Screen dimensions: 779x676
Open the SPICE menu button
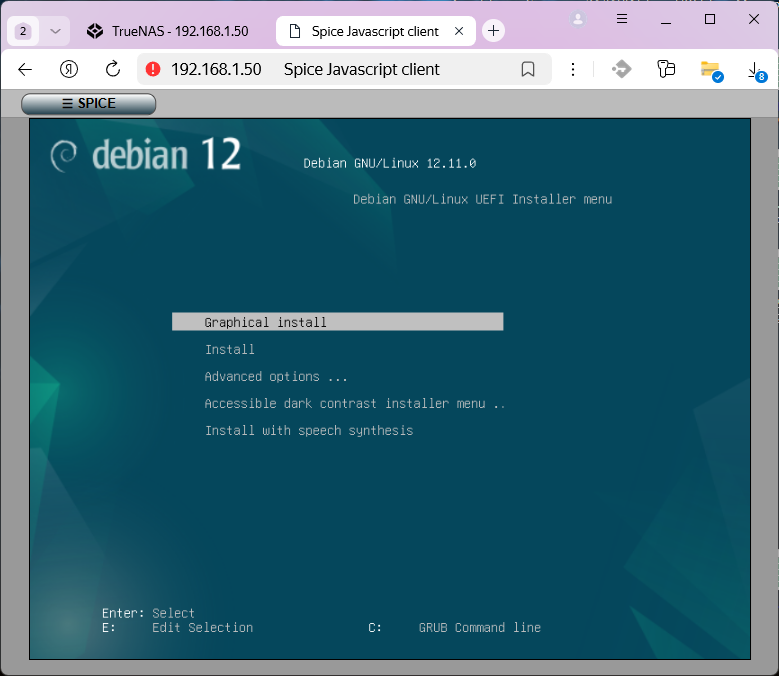88,103
